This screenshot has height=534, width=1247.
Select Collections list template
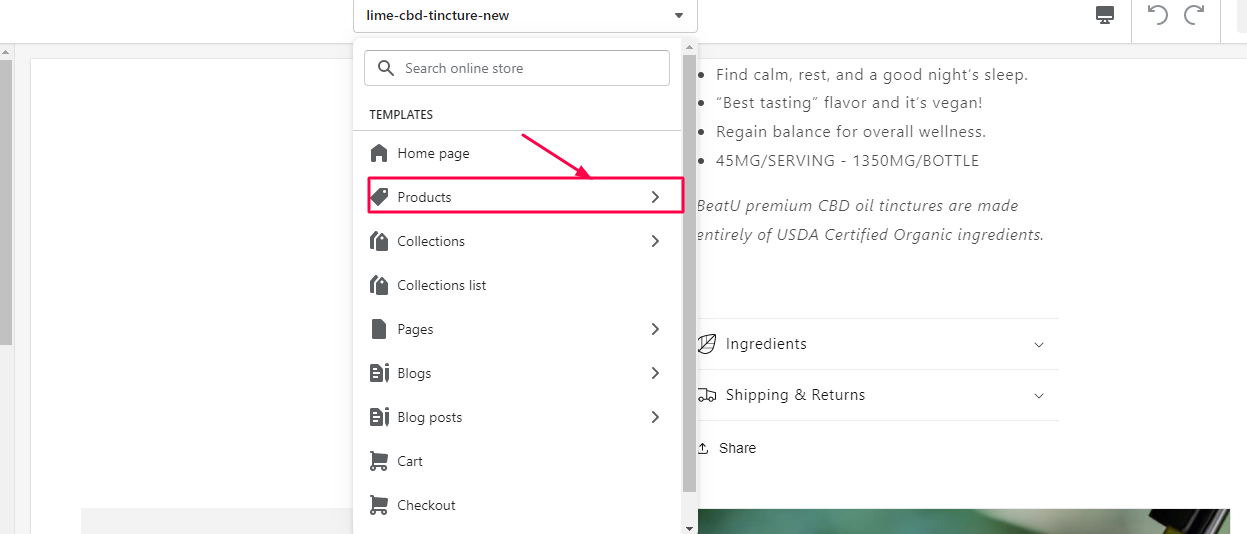tap(441, 285)
